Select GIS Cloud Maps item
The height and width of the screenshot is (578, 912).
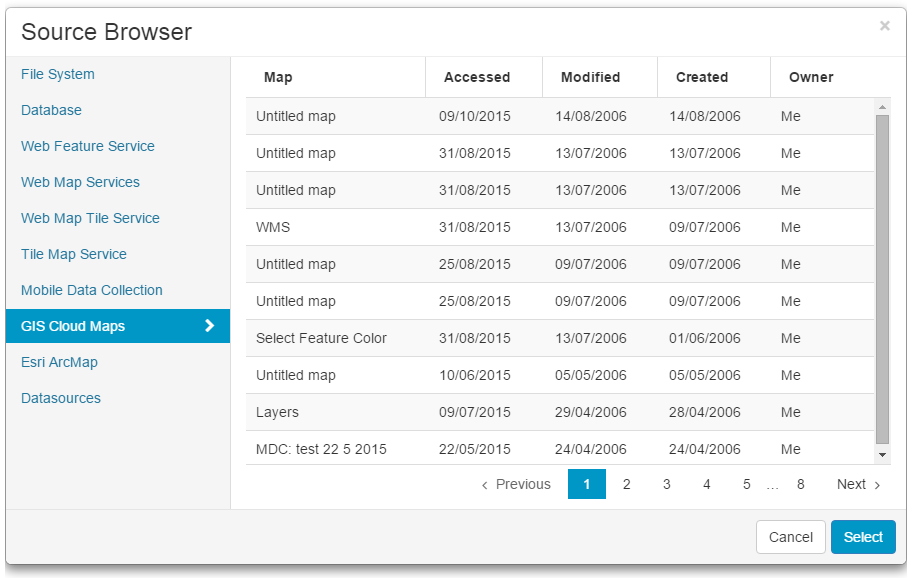pos(118,326)
